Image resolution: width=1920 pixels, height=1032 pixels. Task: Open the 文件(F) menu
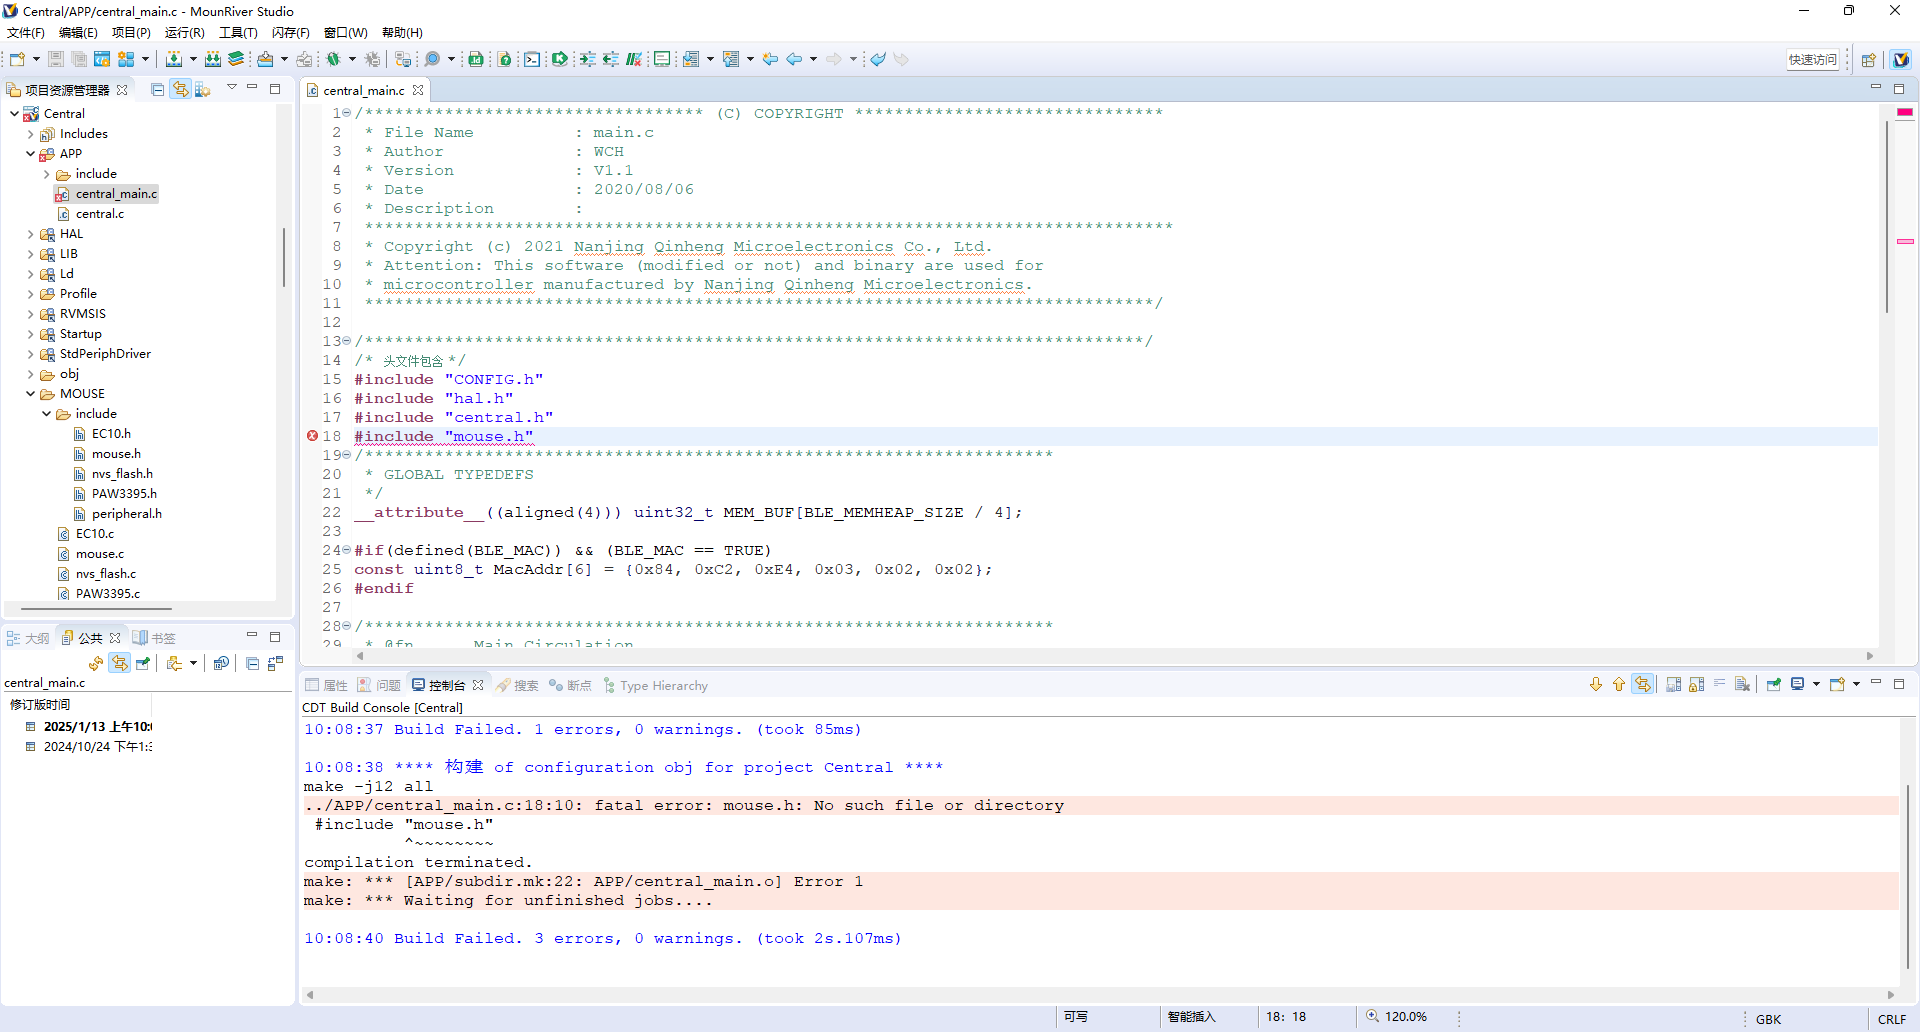pos(26,33)
